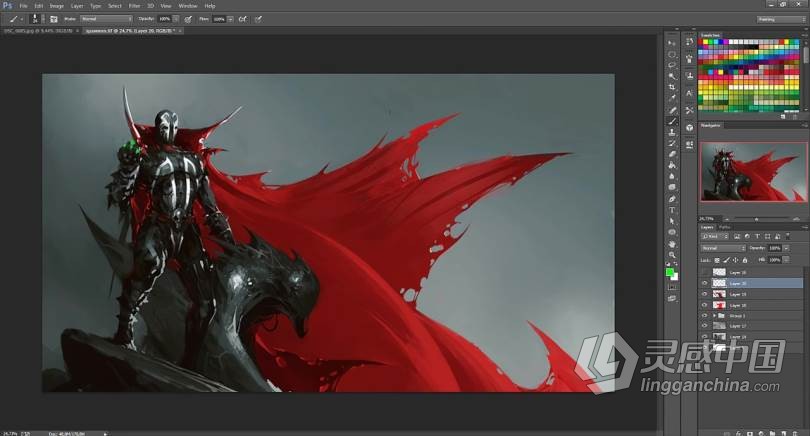Select the Quick Selection tool

[672, 76]
